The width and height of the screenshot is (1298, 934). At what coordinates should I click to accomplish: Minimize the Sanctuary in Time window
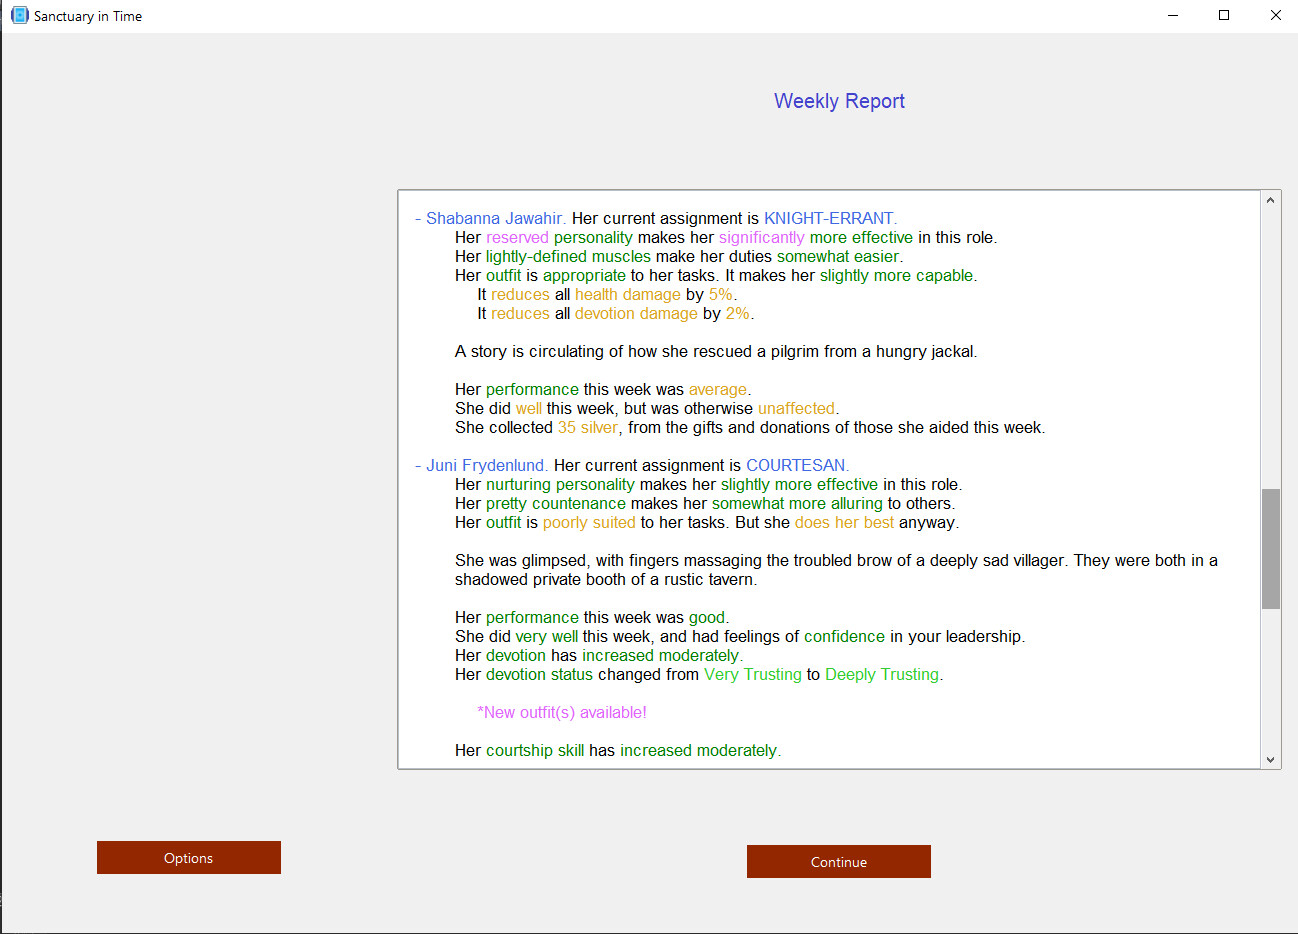tap(1172, 15)
